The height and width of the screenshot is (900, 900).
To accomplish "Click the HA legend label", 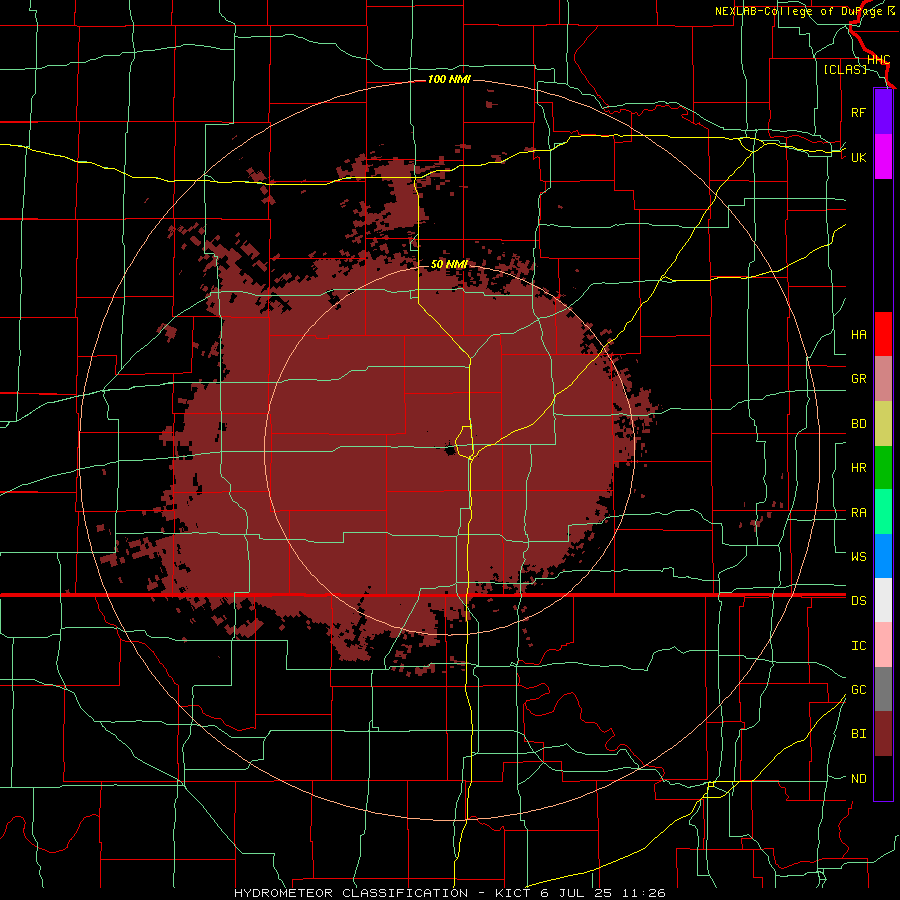I will [x=858, y=335].
